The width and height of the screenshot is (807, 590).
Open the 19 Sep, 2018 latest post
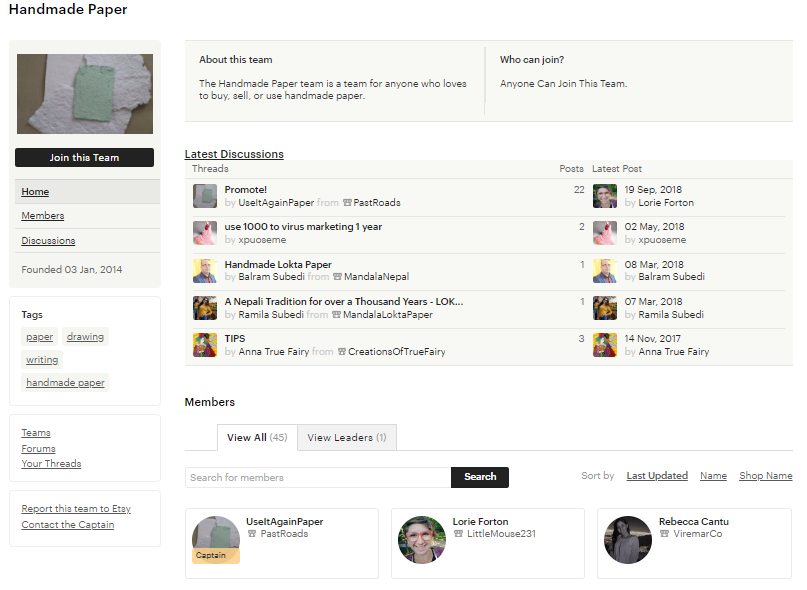pyautogui.click(x=653, y=189)
